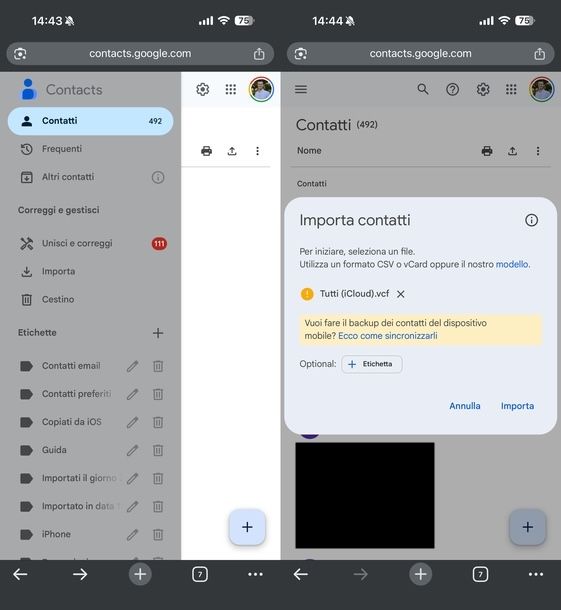
Task: Open browser overflow menu in right browser
Action: (536, 574)
